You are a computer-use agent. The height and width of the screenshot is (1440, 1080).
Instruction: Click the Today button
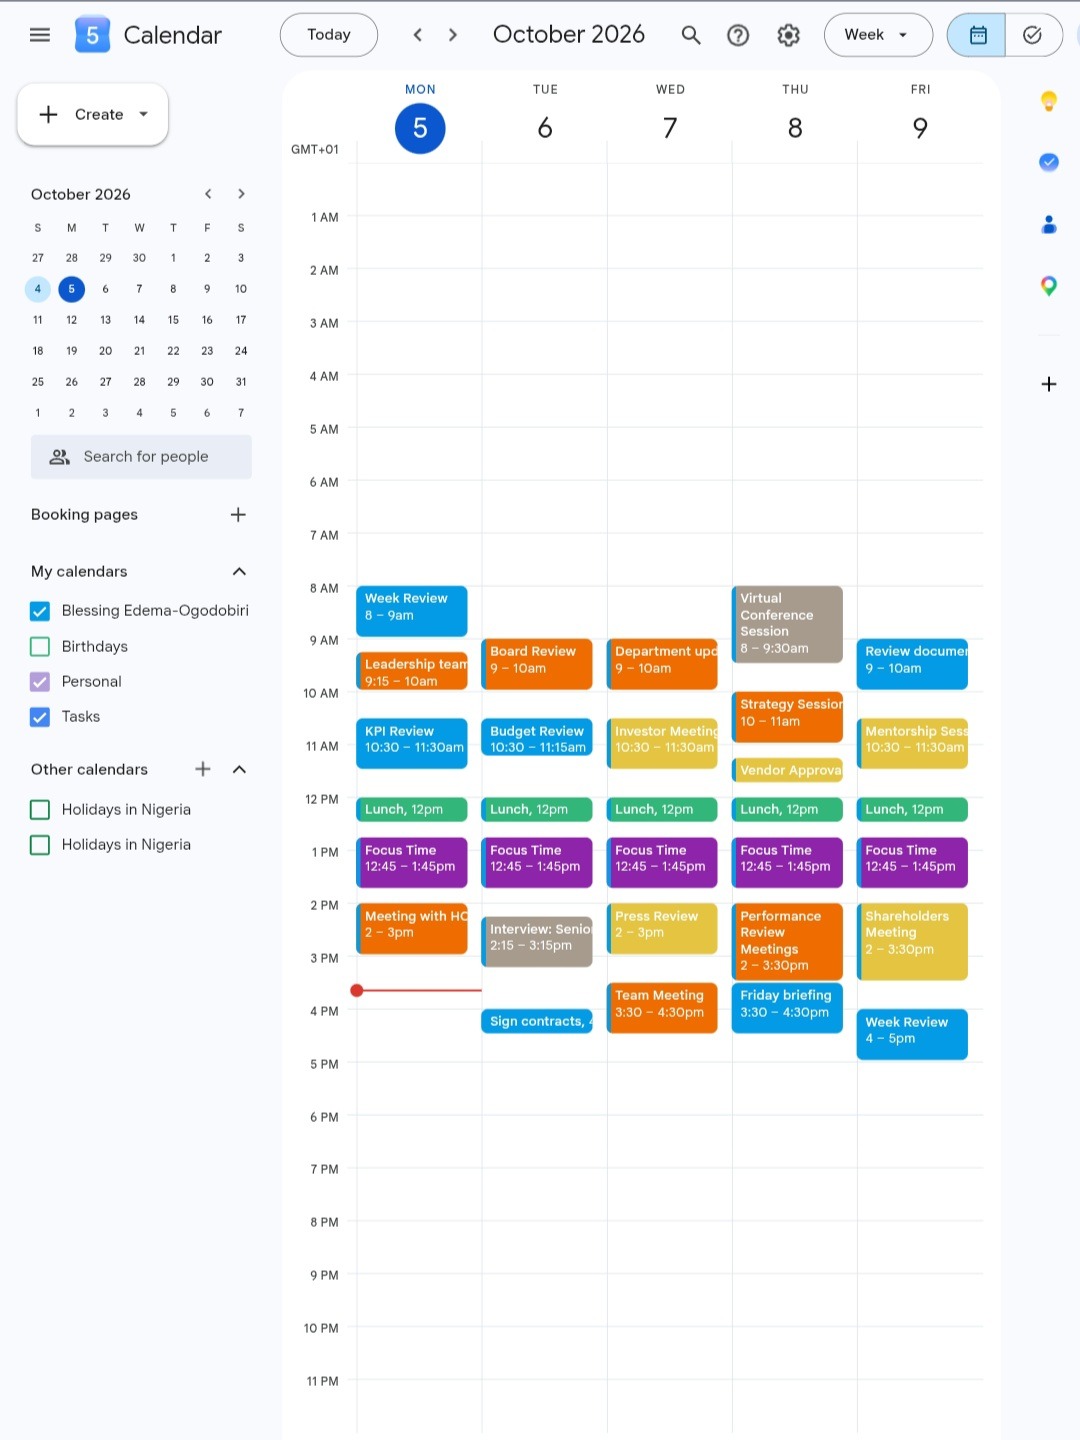tap(329, 35)
